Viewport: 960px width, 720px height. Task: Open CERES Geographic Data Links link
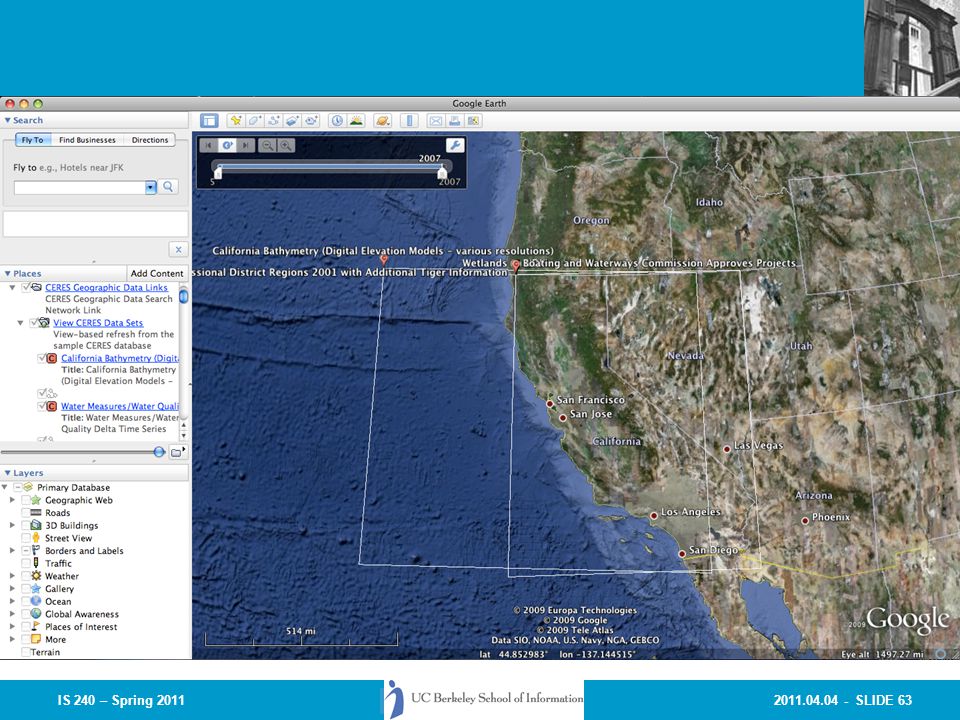106,287
